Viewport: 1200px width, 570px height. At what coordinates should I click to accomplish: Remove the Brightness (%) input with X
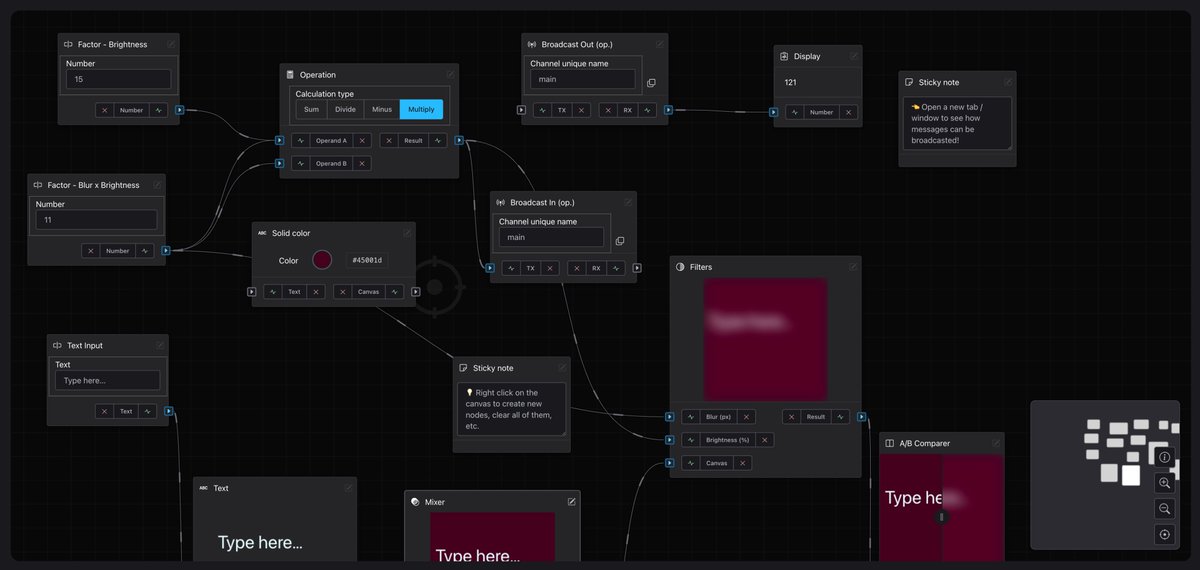(765, 440)
